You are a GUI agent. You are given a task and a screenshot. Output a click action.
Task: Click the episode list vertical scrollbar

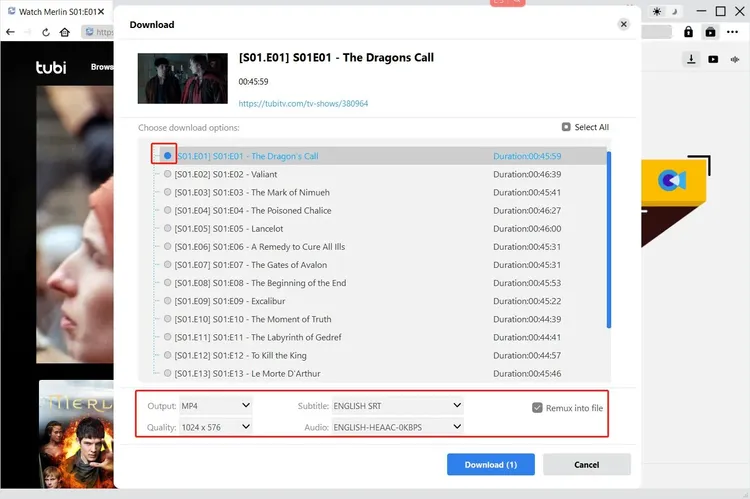(x=609, y=240)
